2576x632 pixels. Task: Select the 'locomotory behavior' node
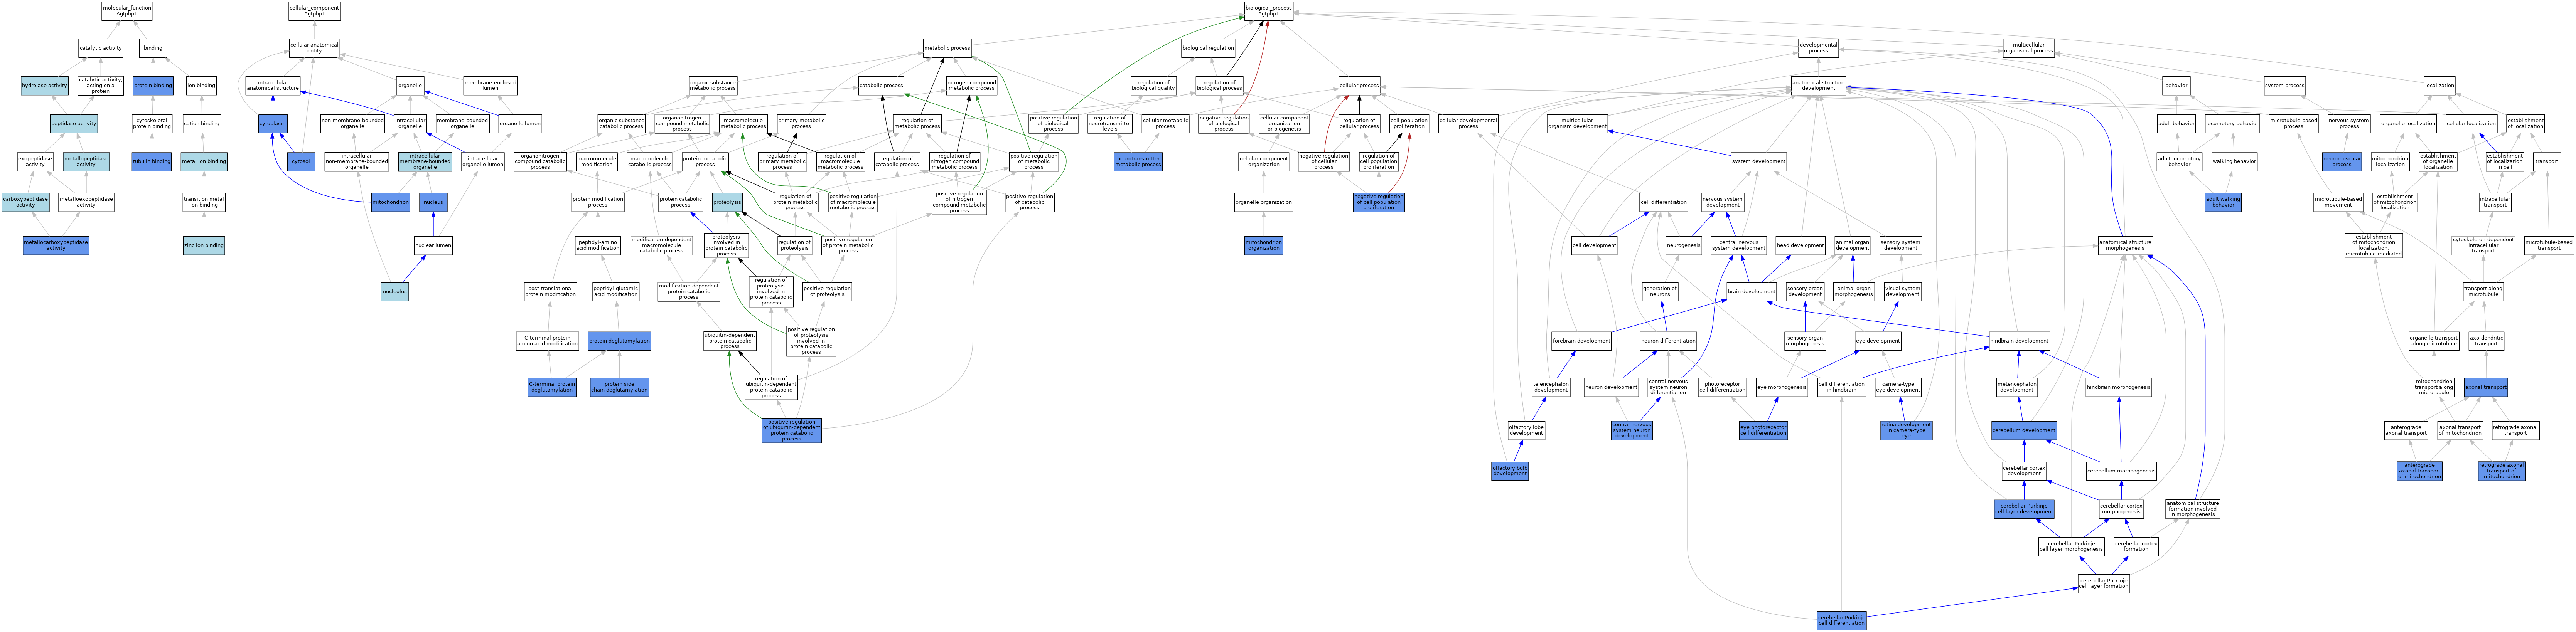point(2232,124)
